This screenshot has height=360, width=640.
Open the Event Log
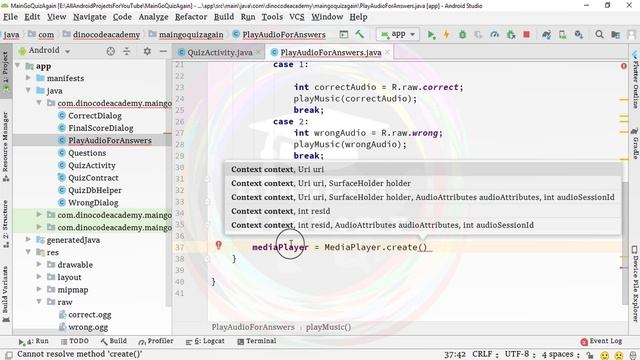[x=602, y=341]
